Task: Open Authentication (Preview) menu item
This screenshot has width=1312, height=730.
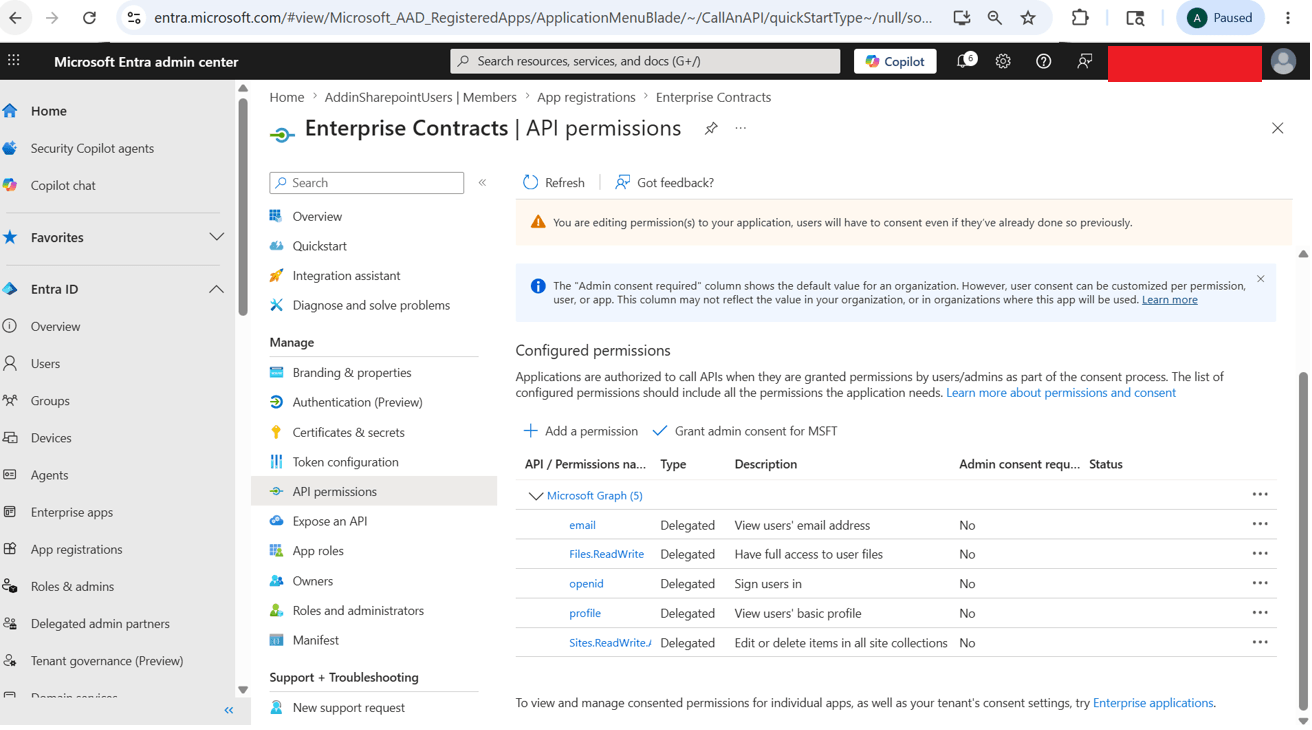Action: point(357,402)
